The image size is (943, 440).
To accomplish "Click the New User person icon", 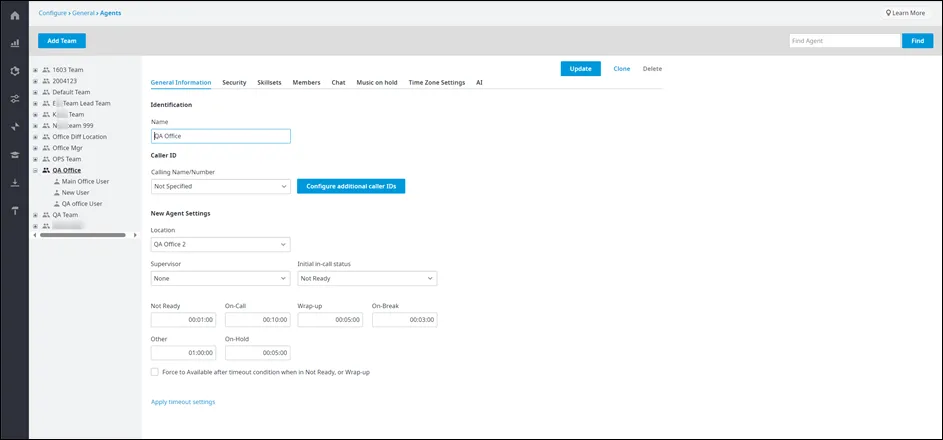I will point(57,192).
